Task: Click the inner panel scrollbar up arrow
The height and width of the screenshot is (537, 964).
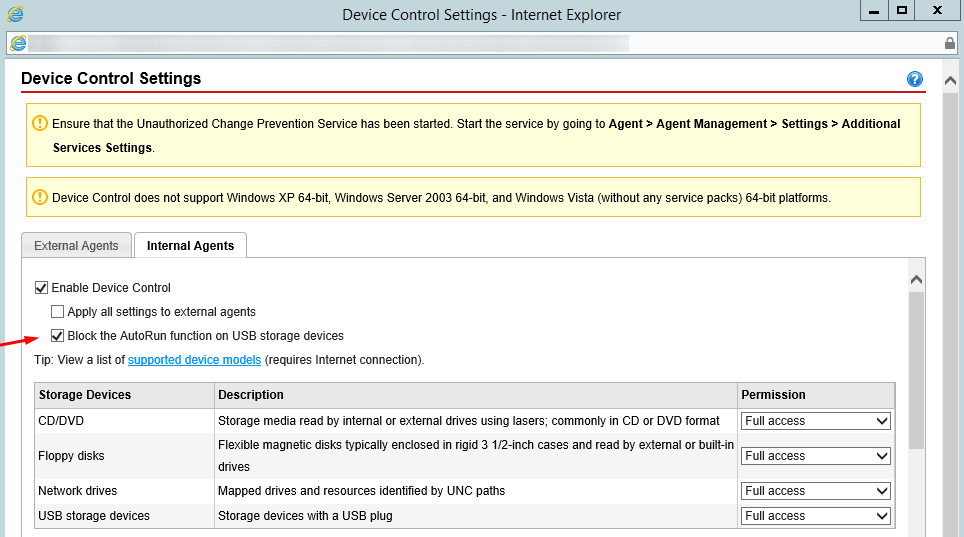Action: [x=916, y=280]
